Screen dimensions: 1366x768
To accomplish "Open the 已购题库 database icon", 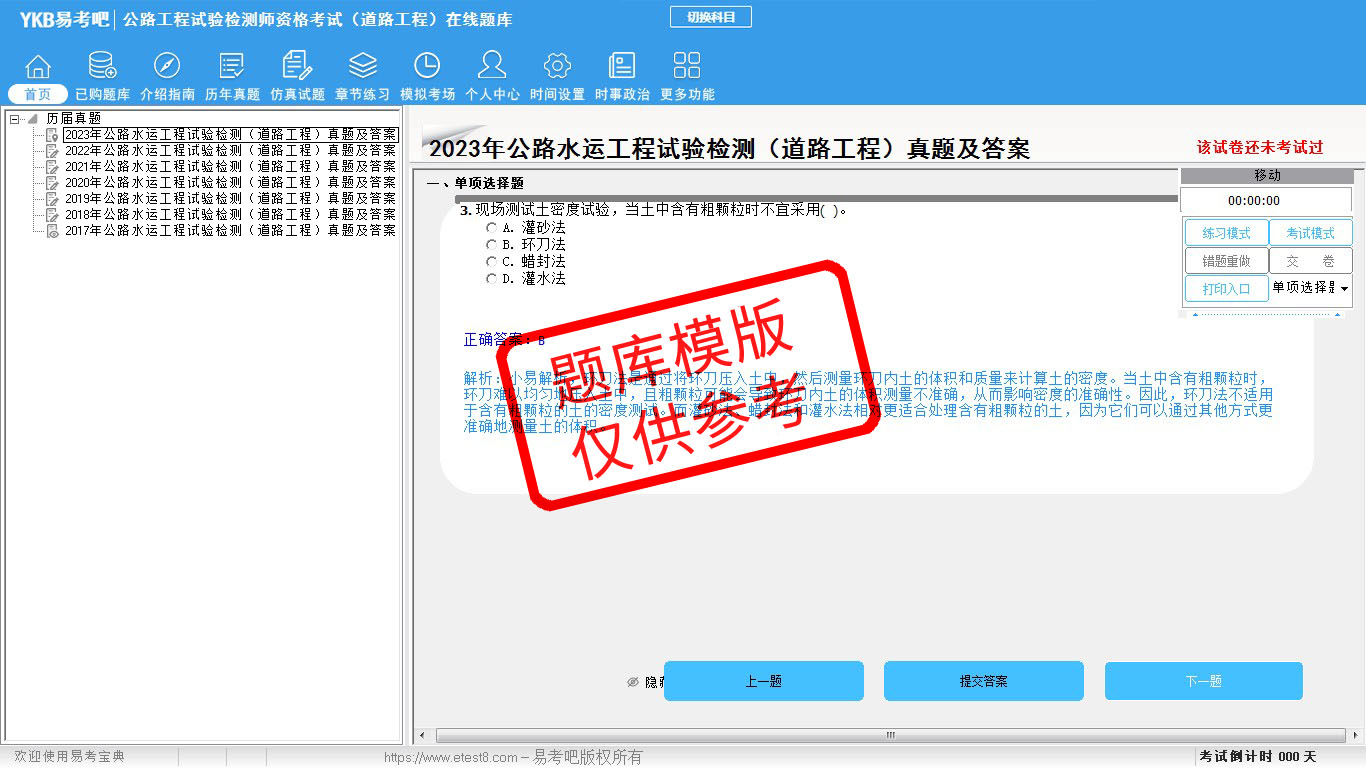I will click(x=102, y=66).
